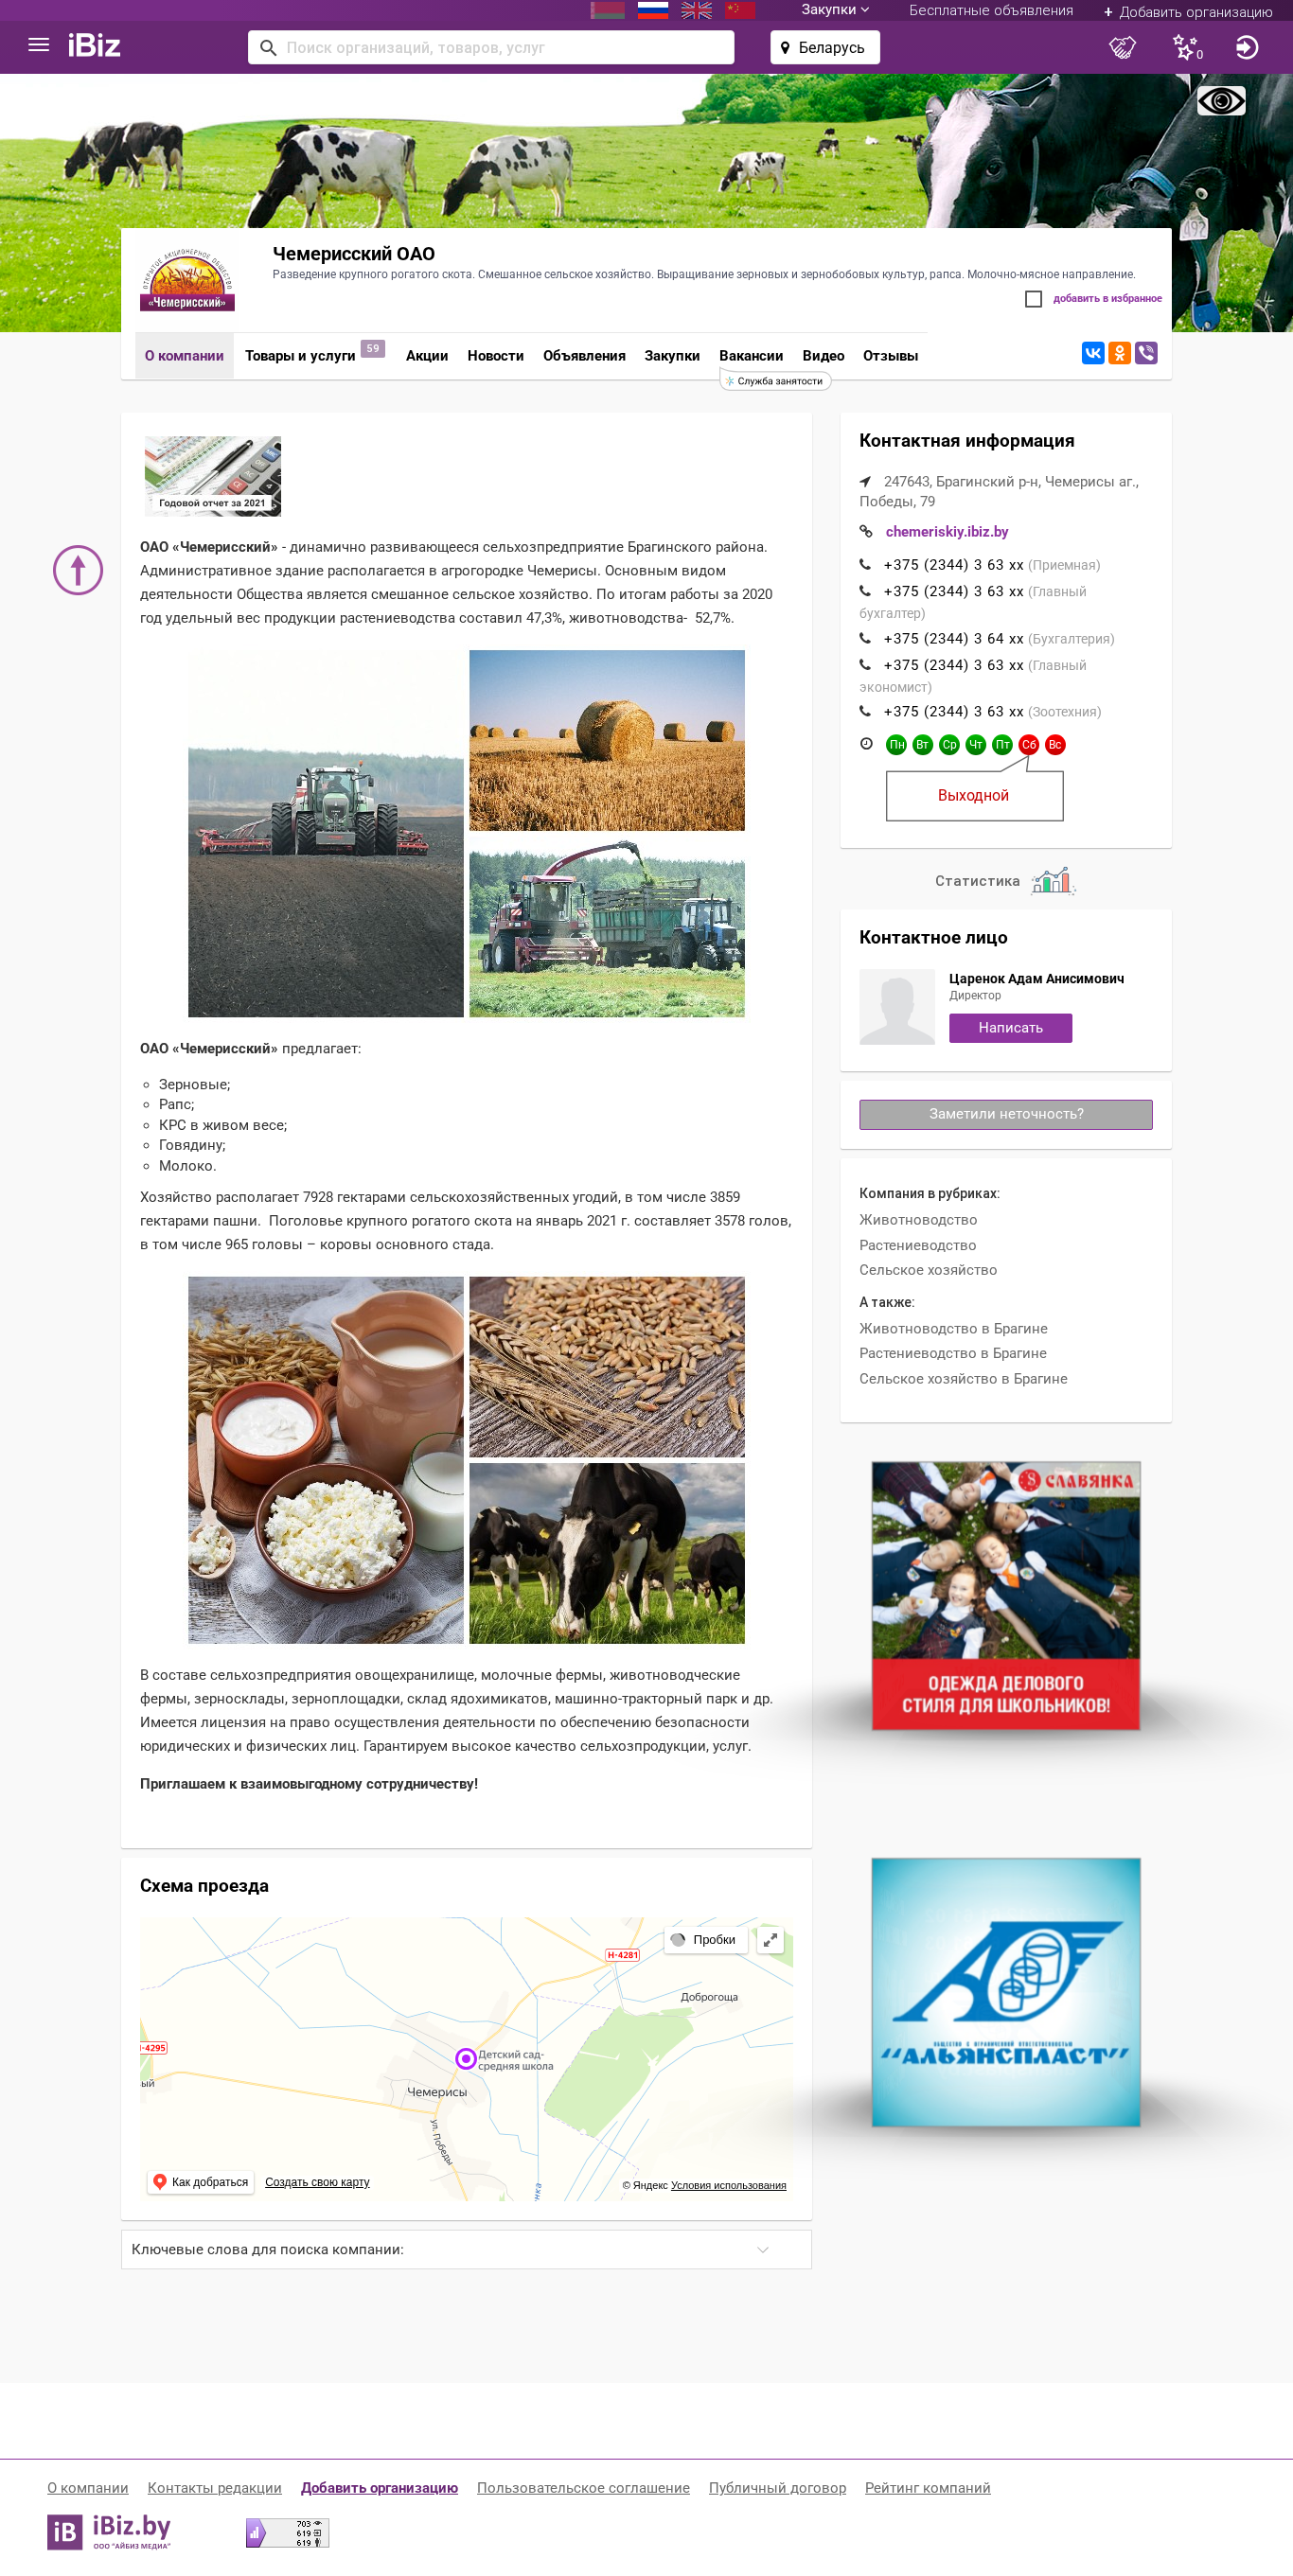Expand Ключевые слова для поиска компании section
This screenshot has width=1293, height=2576.
coord(466,2249)
